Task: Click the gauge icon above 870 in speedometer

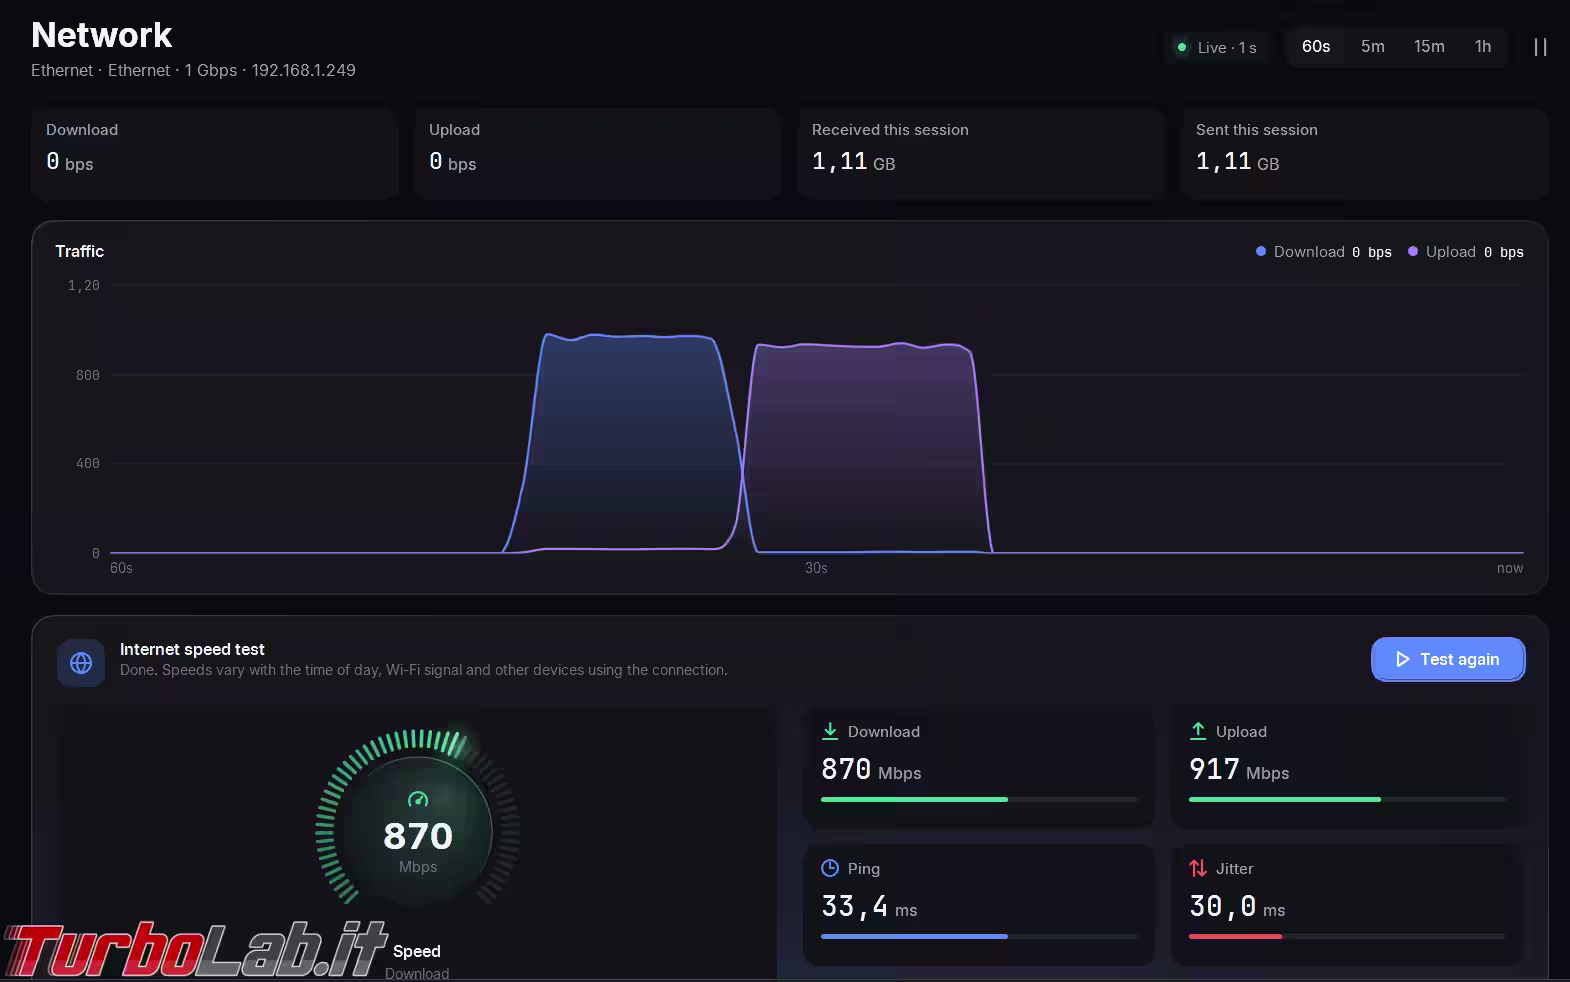Action: tap(418, 799)
